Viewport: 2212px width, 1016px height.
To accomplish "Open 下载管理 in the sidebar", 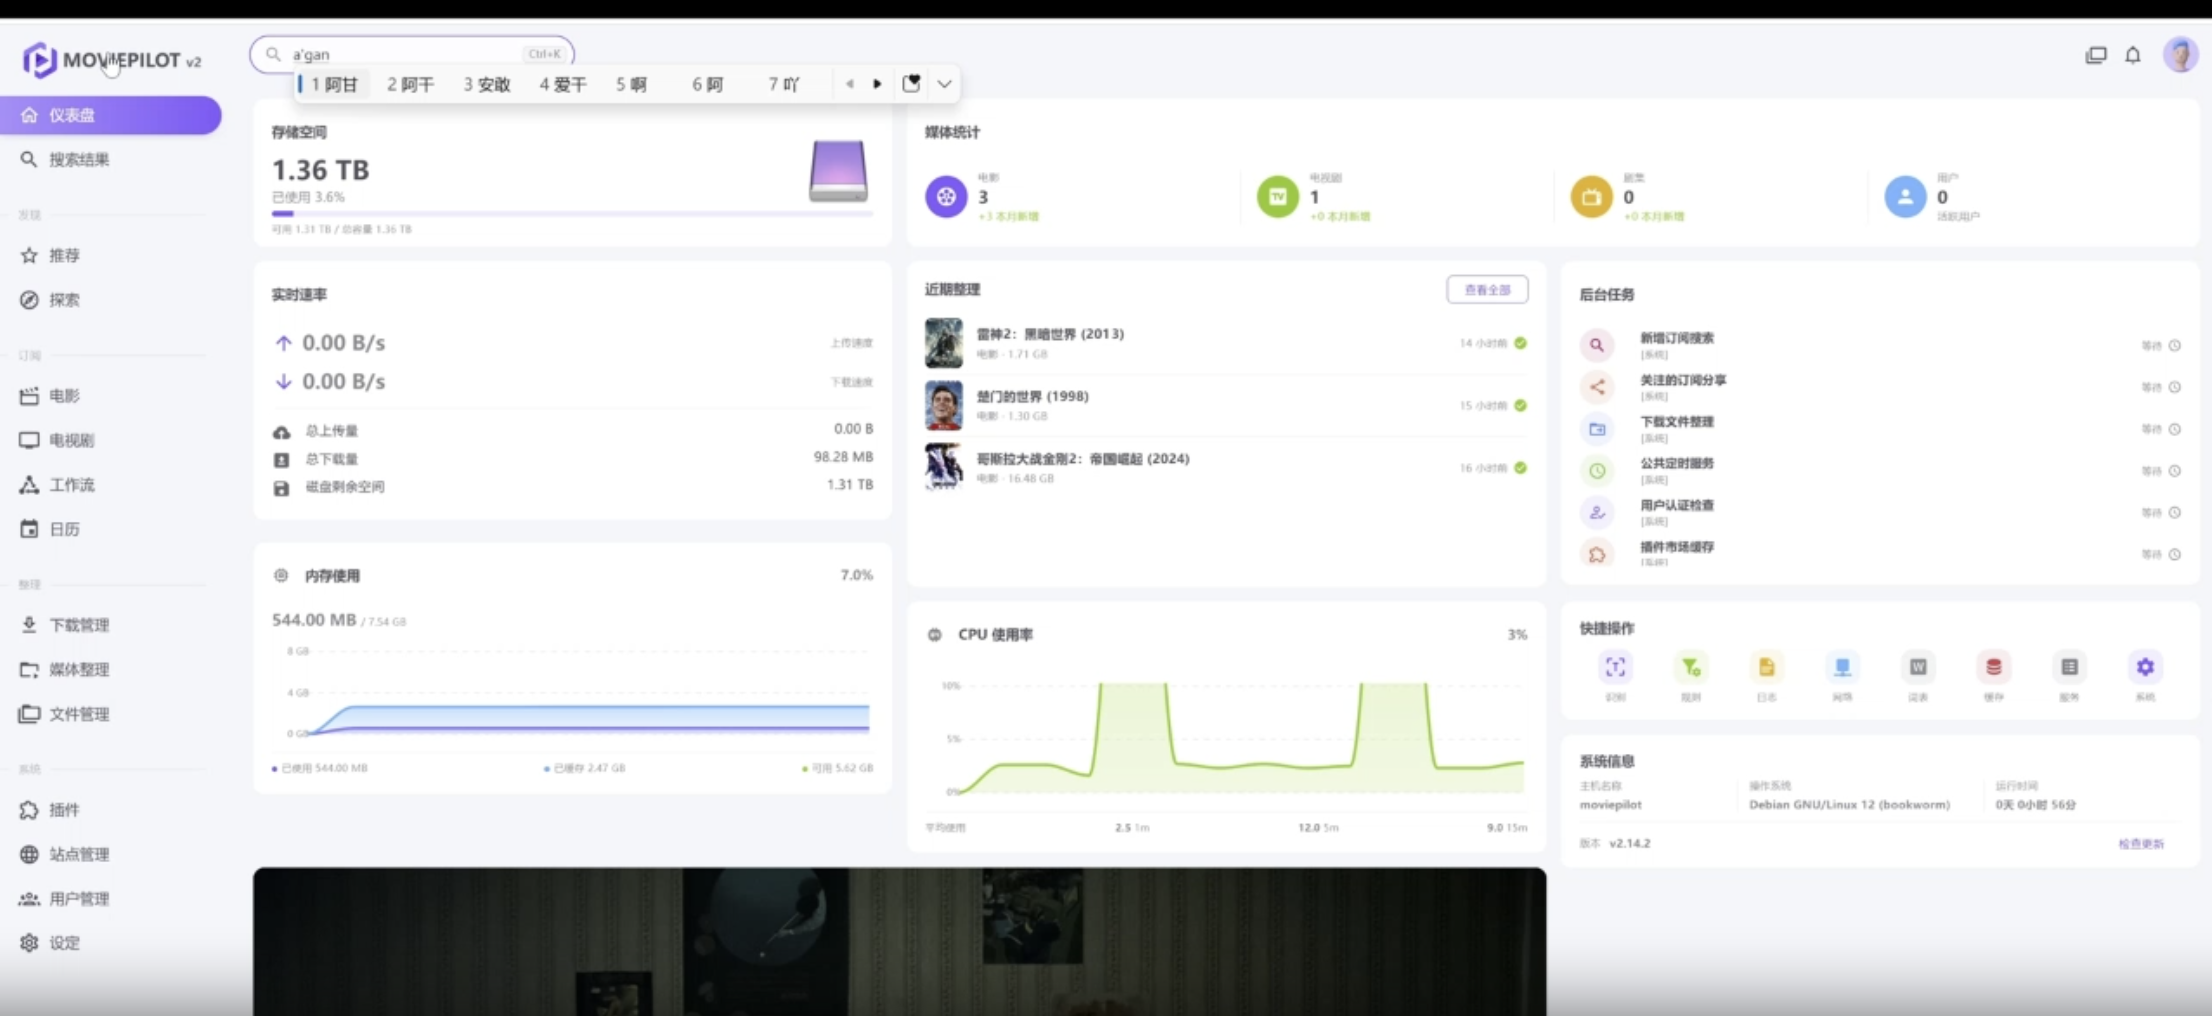I will [110, 625].
